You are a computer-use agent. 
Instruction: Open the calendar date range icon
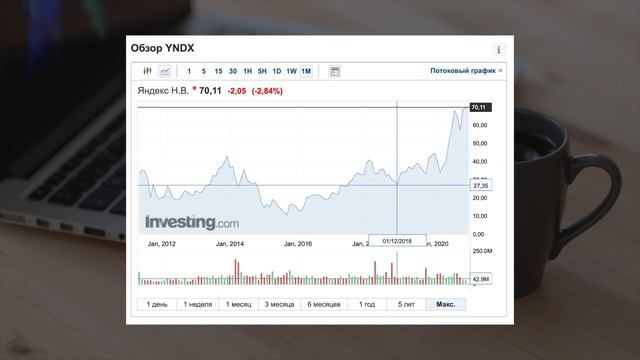pos(335,71)
